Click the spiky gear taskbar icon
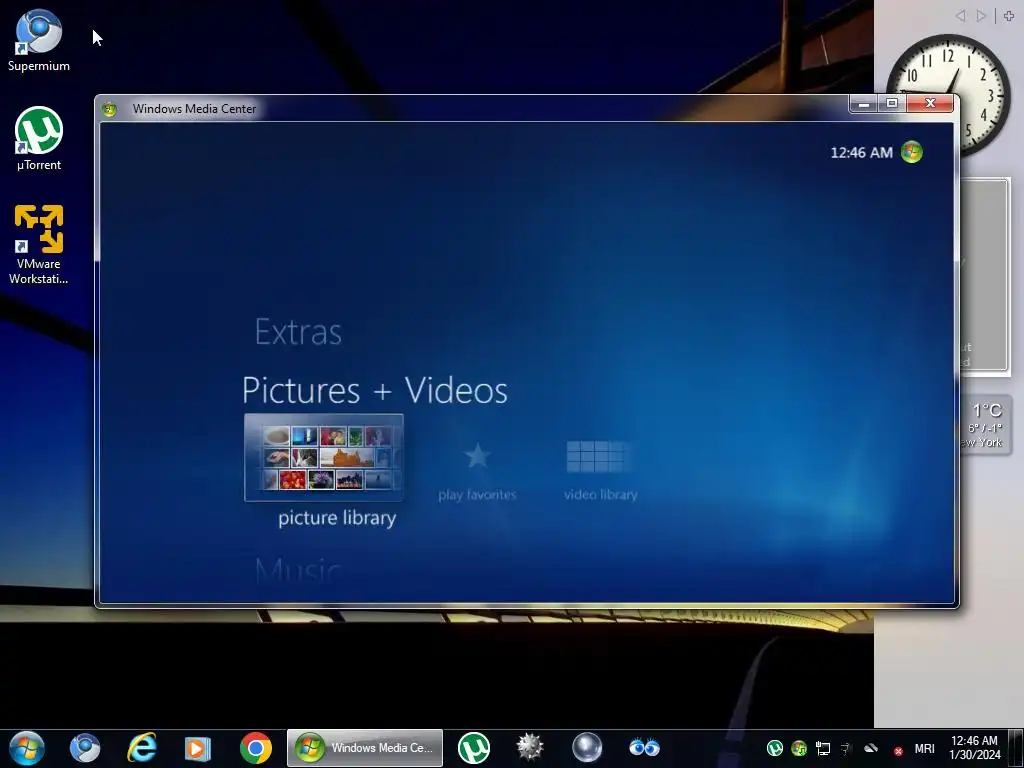The image size is (1024, 768). point(530,748)
